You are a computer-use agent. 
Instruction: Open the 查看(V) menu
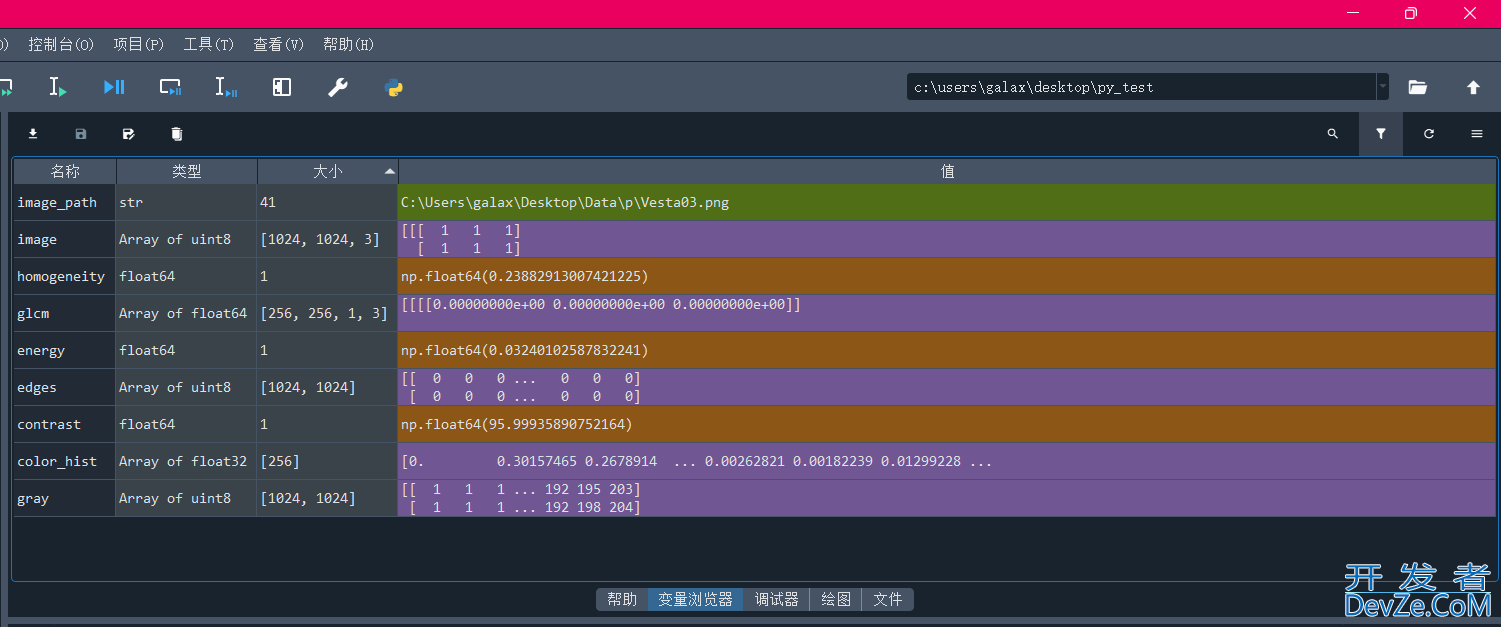(278, 45)
